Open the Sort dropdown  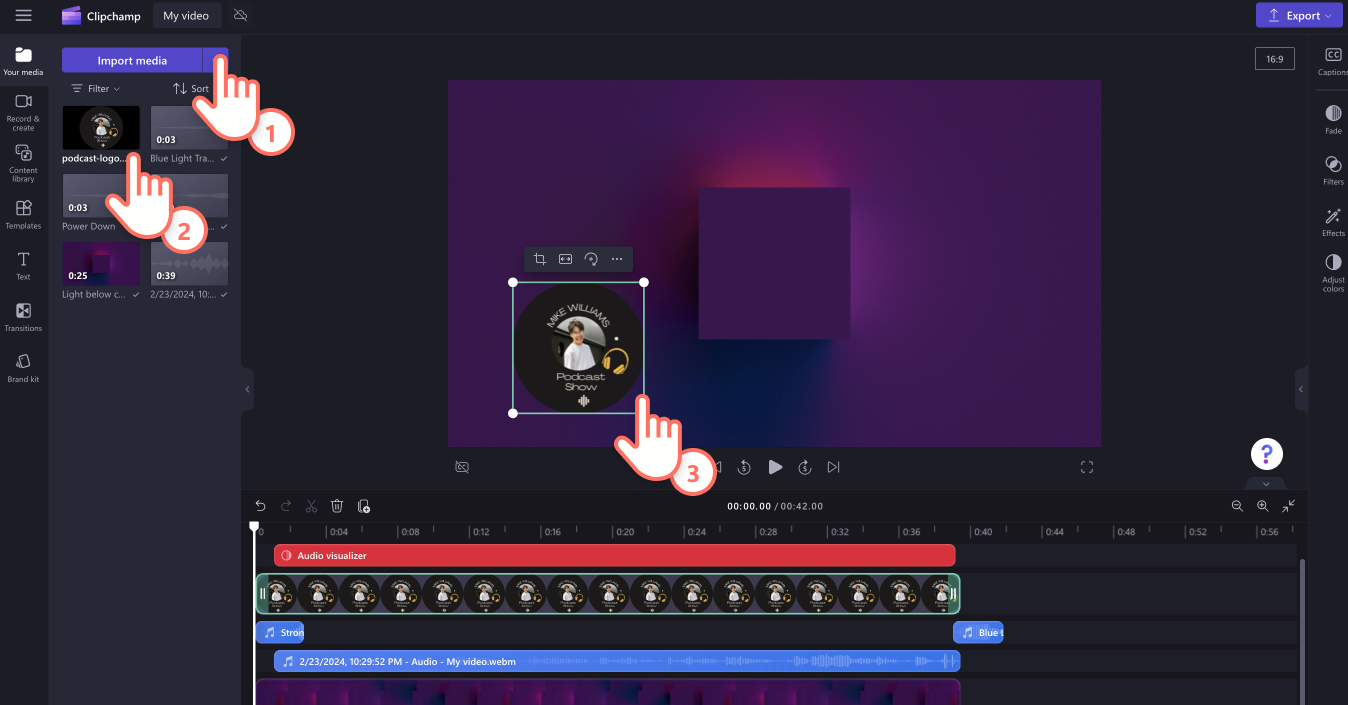[x=192, y=88]
